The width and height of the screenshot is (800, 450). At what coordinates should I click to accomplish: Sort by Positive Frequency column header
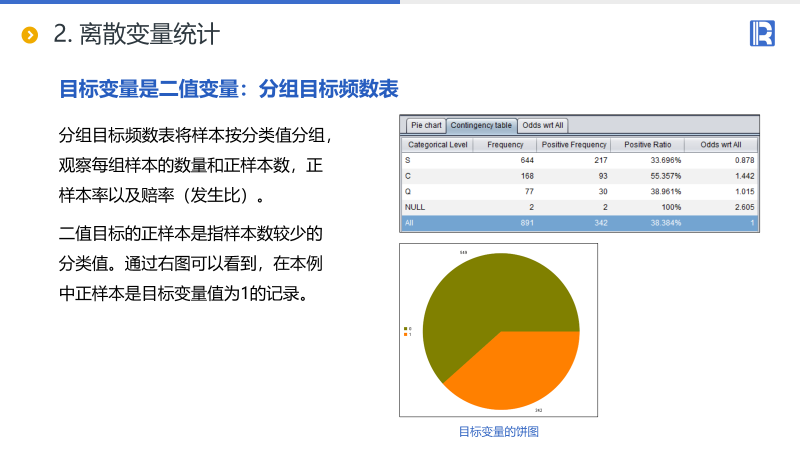(574, 145)
